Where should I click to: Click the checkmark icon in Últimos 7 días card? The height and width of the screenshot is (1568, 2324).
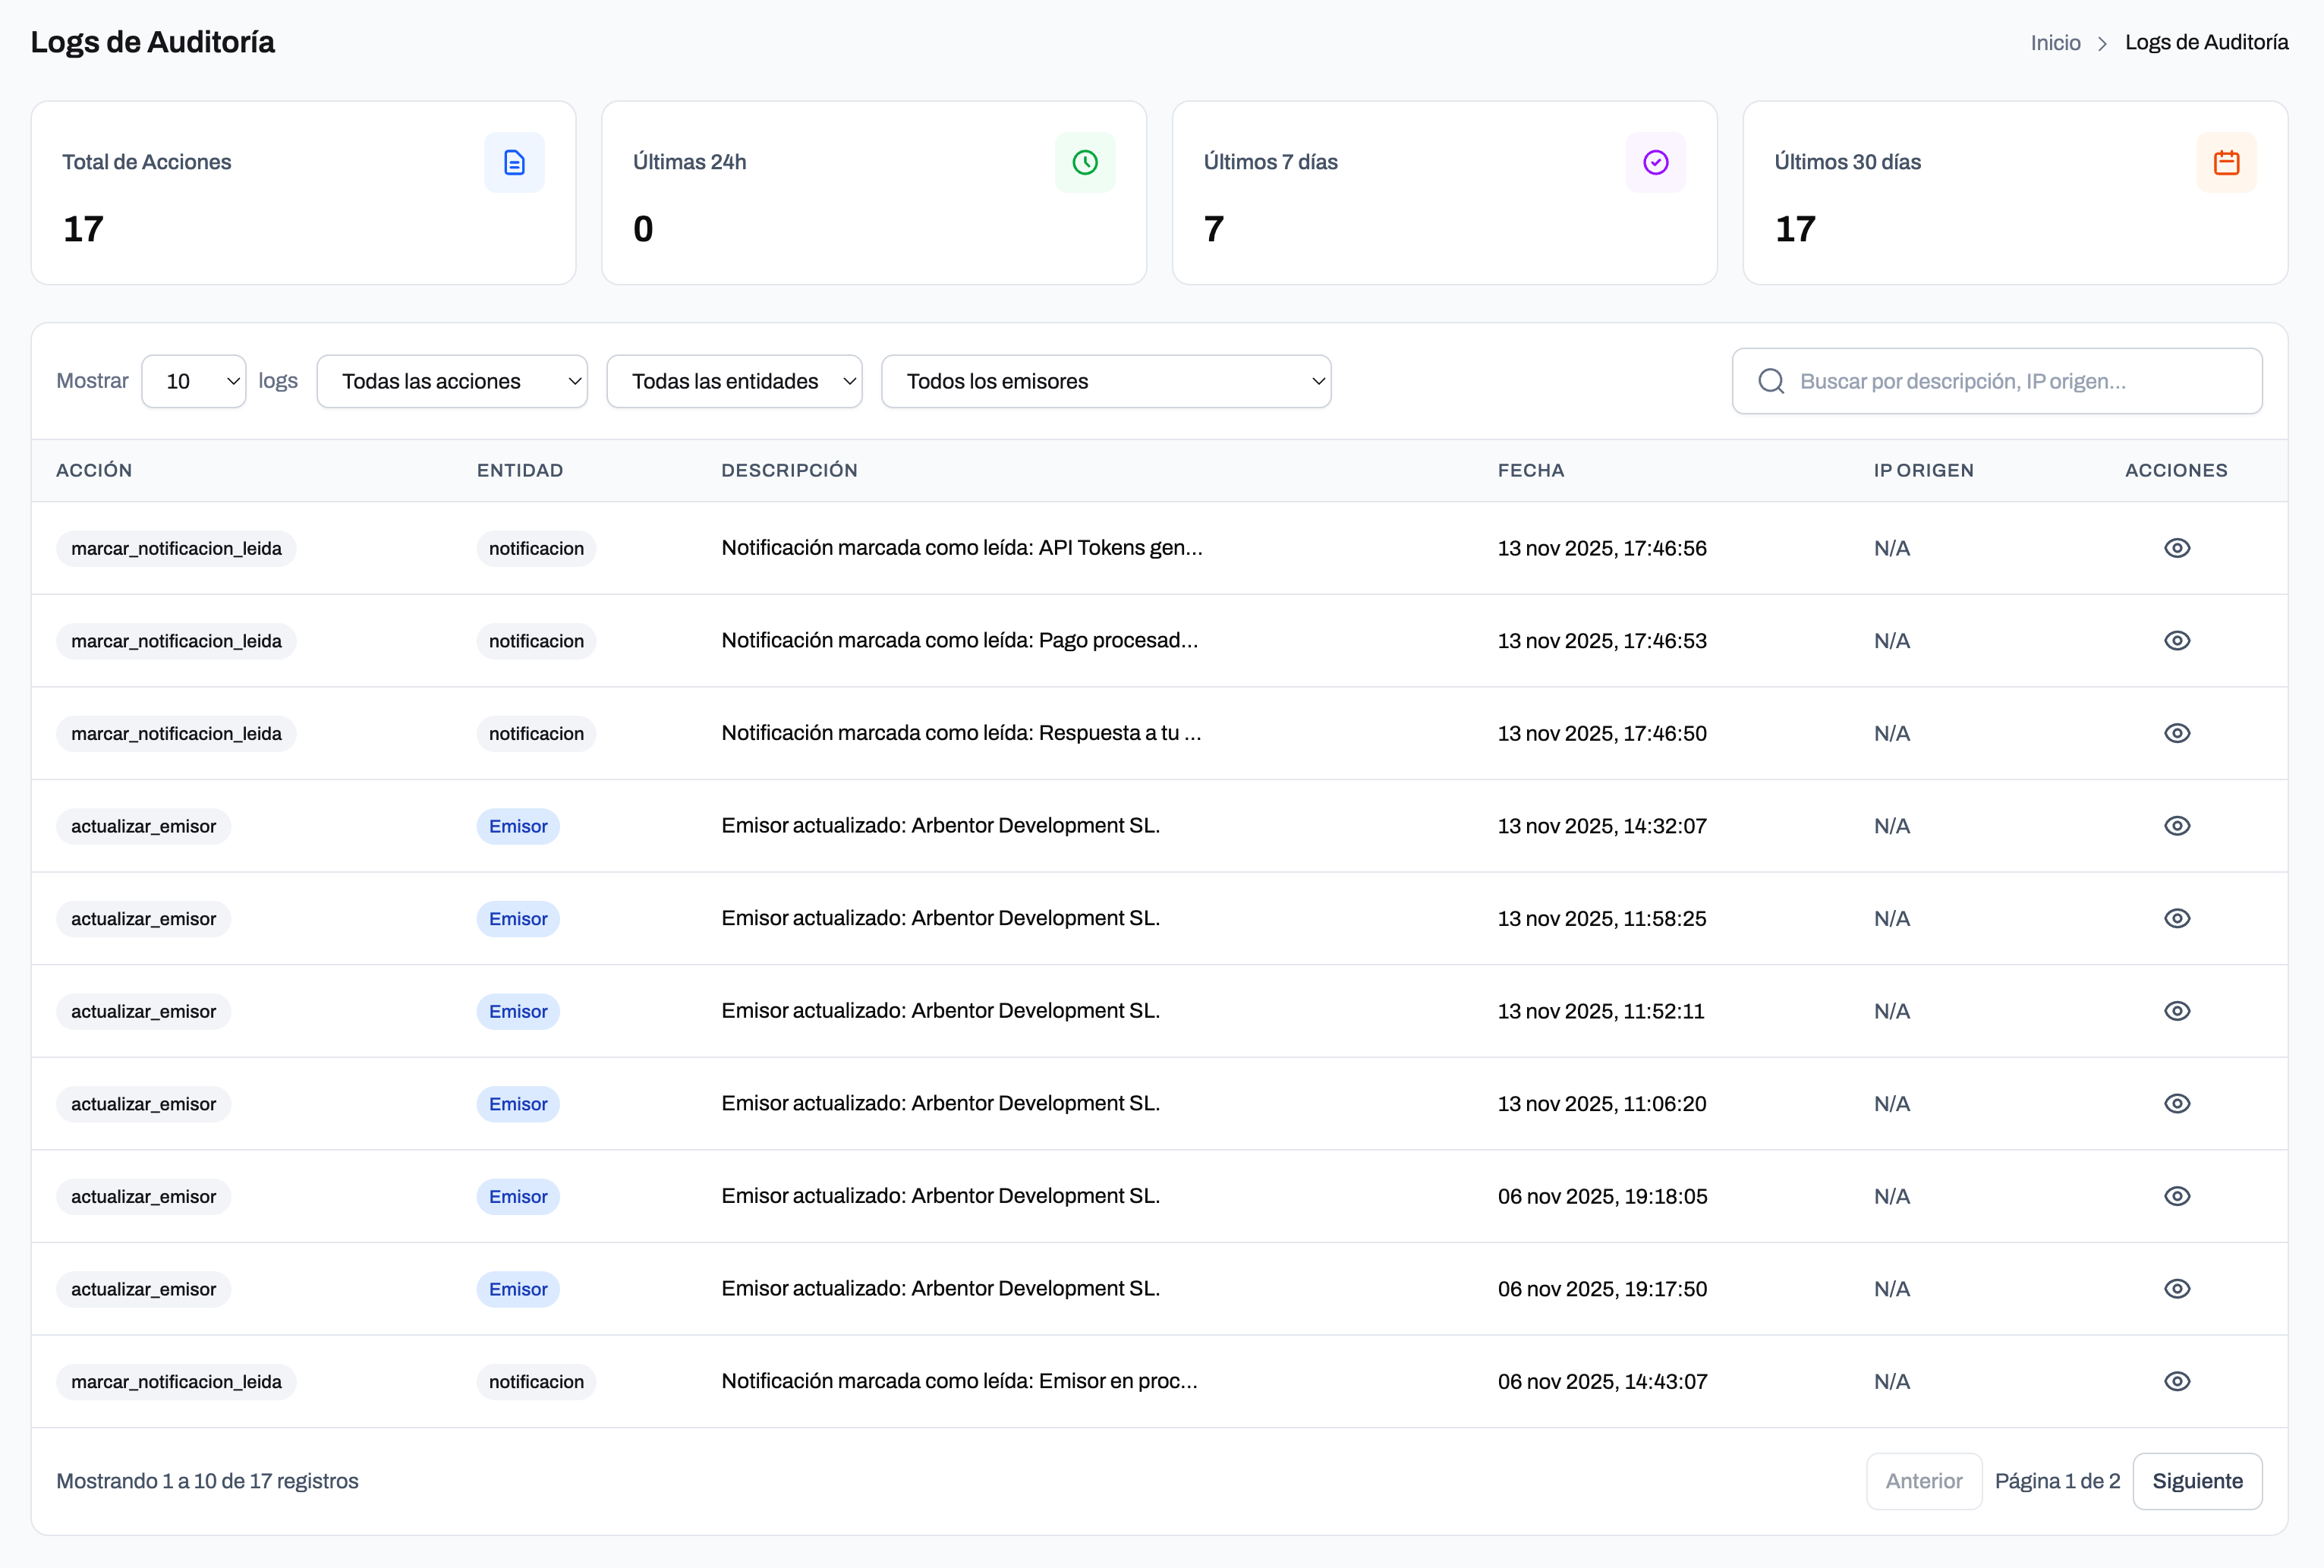click(x=1655, y=162)
